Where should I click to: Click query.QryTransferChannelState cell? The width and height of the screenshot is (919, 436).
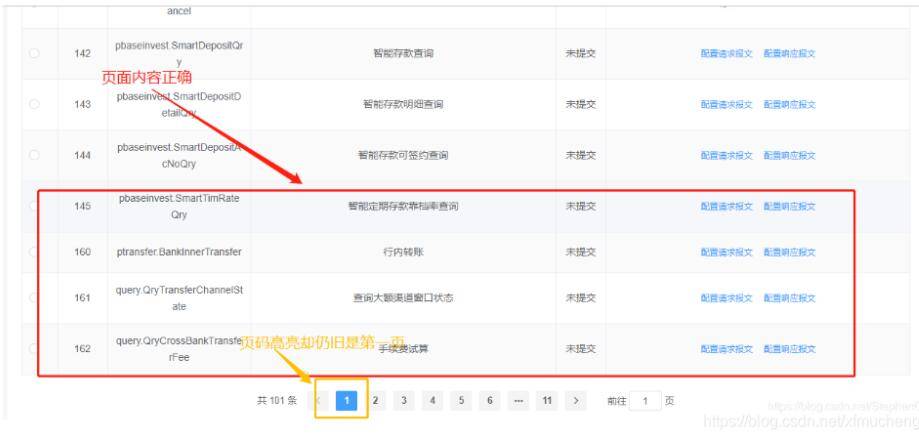[x=179, y=298]
